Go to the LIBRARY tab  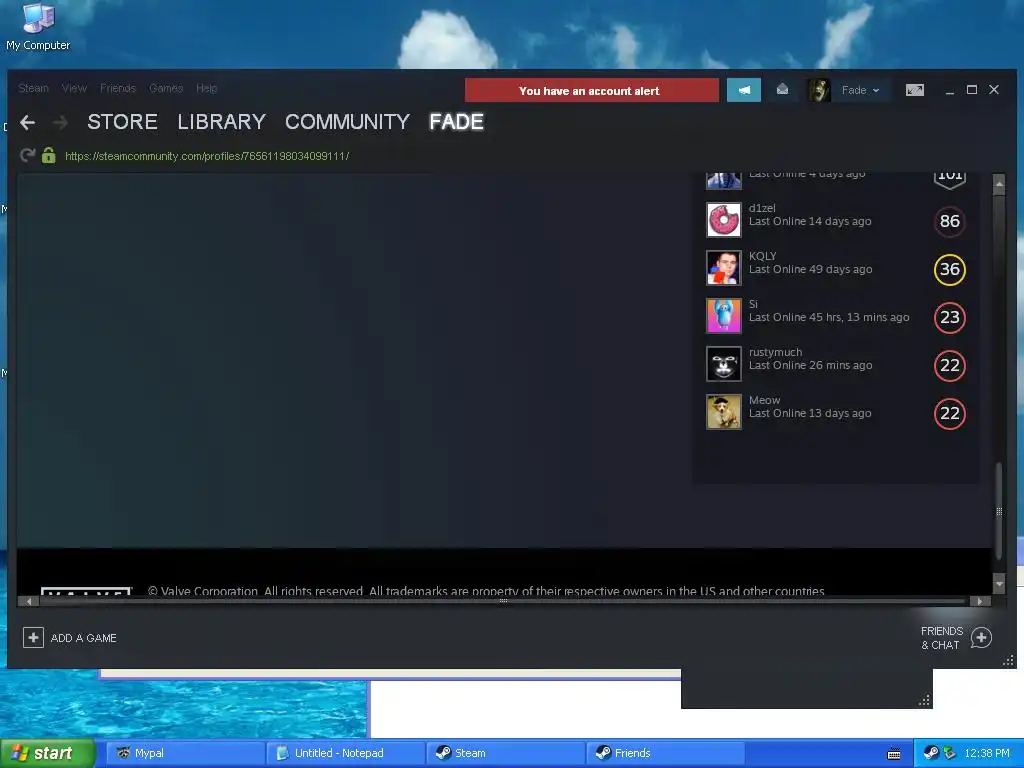coord(221,122)
